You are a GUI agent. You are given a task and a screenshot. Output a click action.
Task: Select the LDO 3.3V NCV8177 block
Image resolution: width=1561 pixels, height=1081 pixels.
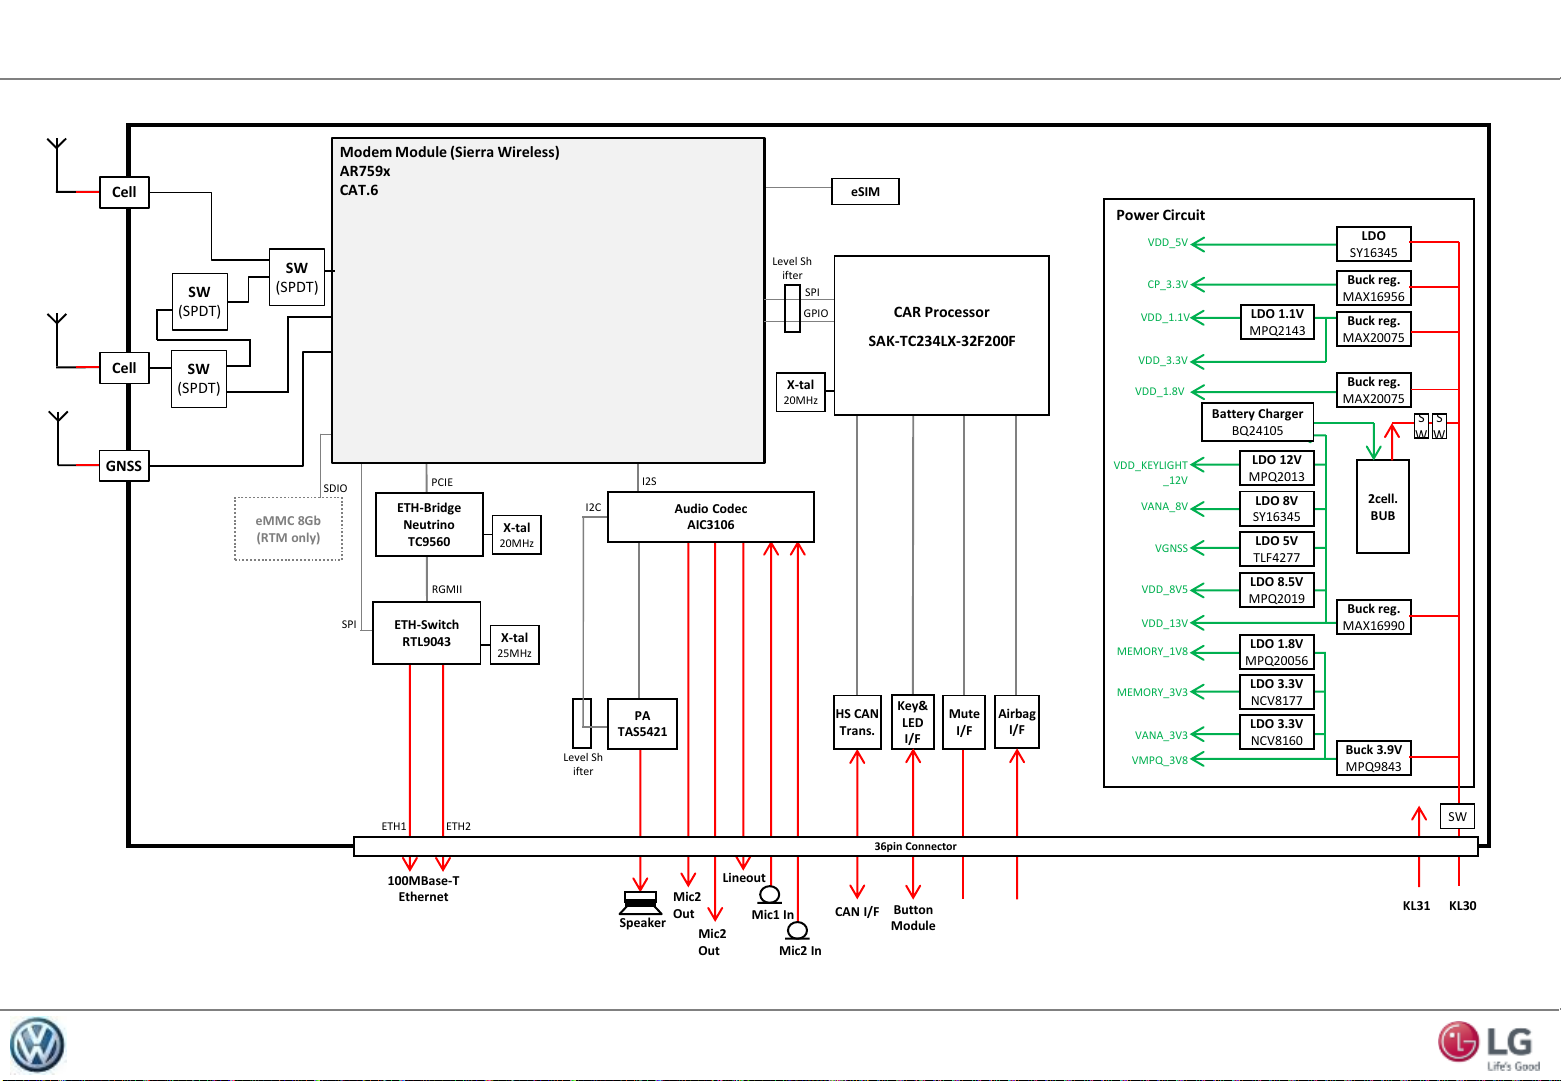(x=1277, y=692)
